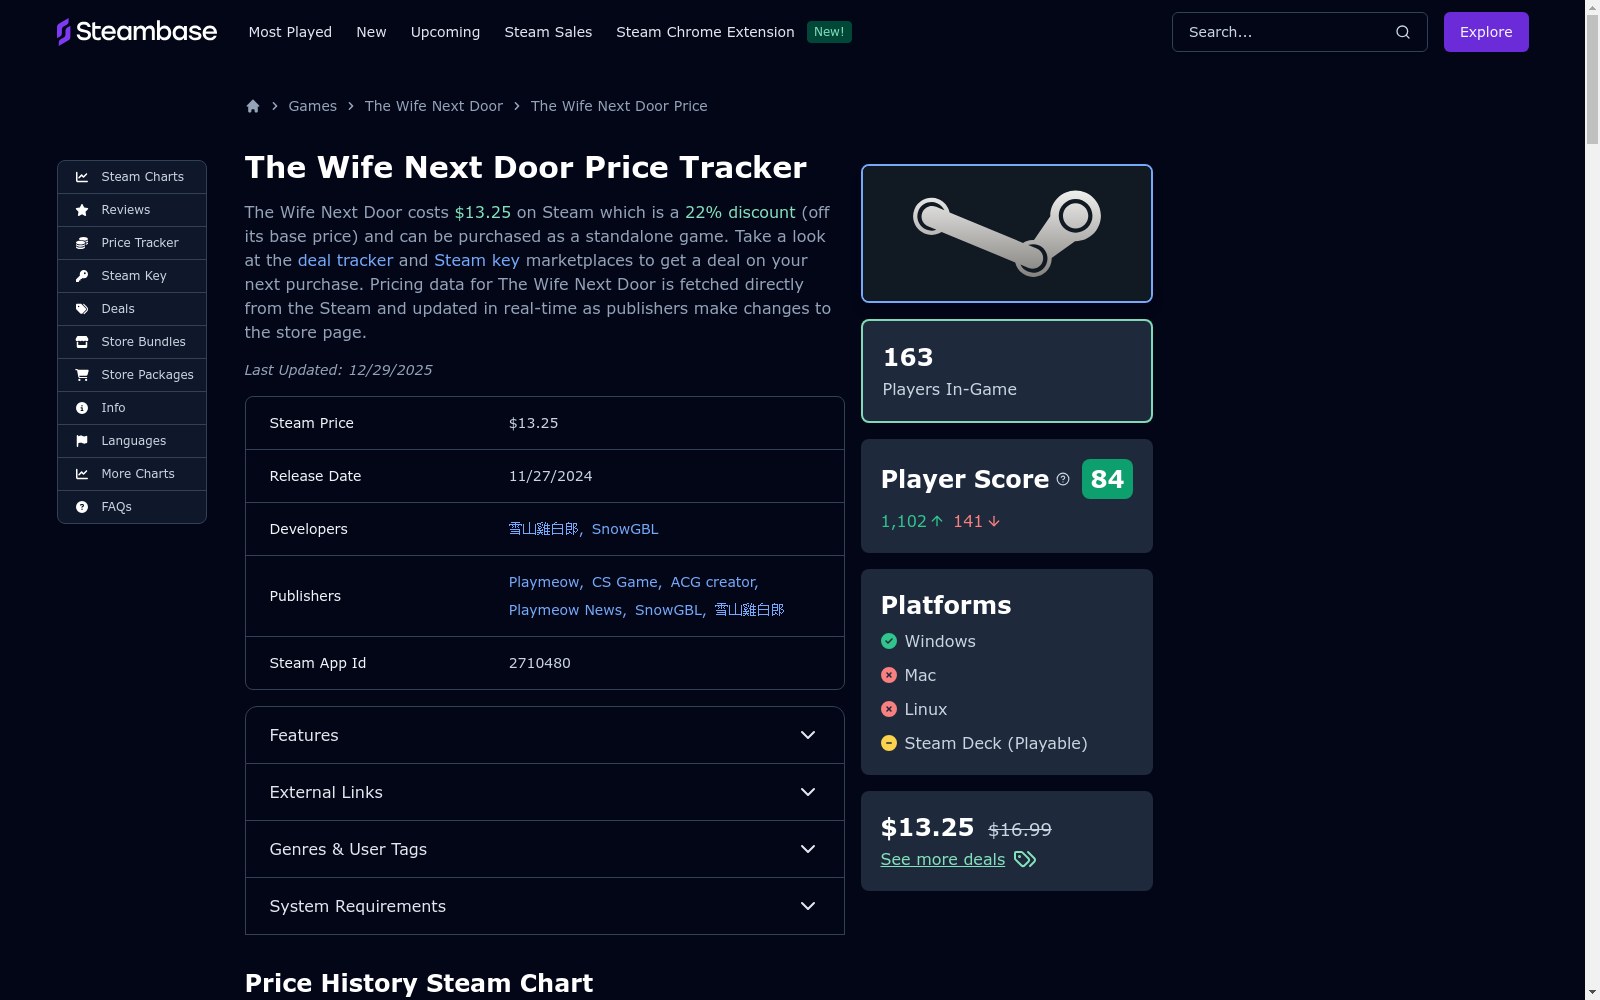
Task: Click the Languages flag icon
Action: click(x=82, y=441)
